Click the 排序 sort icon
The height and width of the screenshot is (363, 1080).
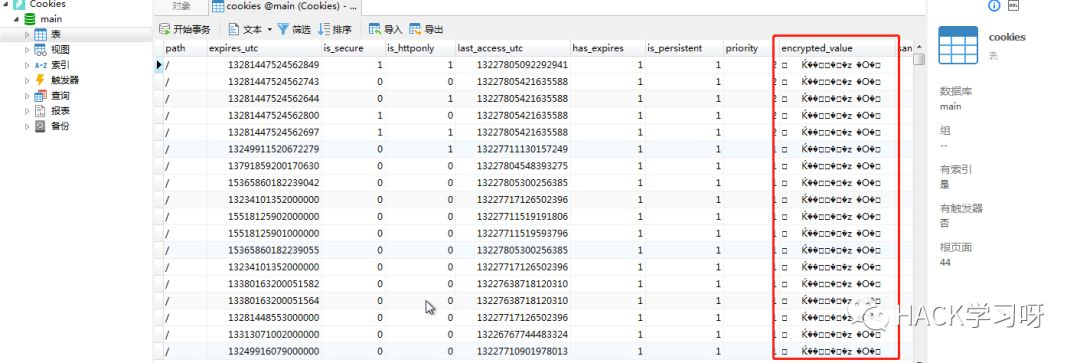324,30
